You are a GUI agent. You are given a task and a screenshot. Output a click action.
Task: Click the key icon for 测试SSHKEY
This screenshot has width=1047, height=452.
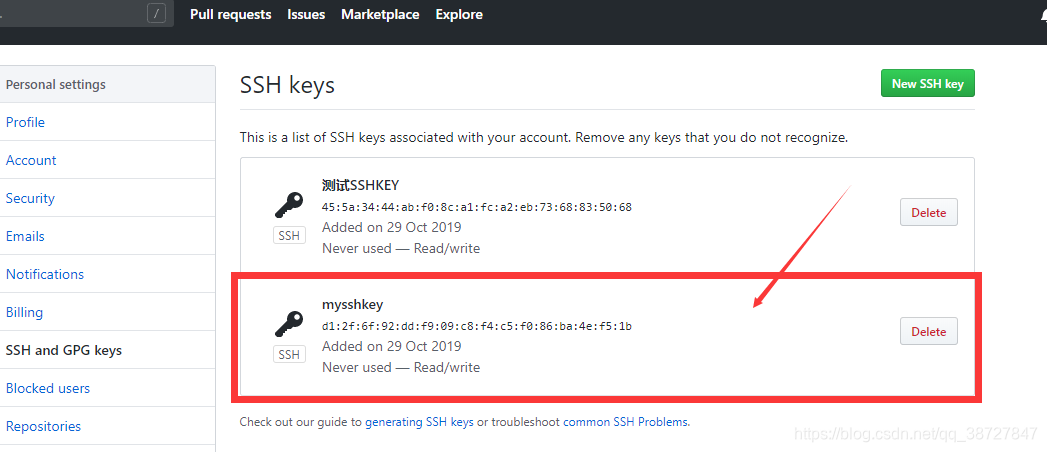[x=289, y=205]
